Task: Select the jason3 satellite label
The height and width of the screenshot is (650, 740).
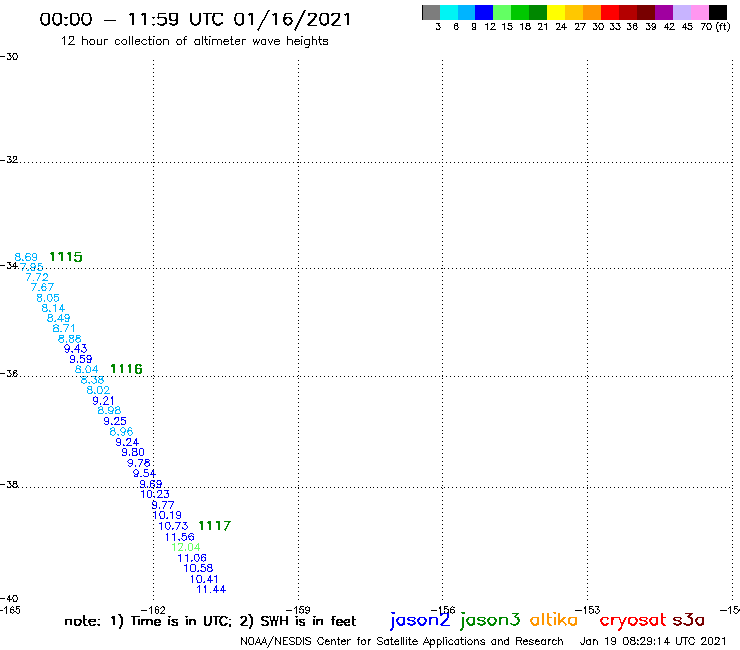Action: 490,620
